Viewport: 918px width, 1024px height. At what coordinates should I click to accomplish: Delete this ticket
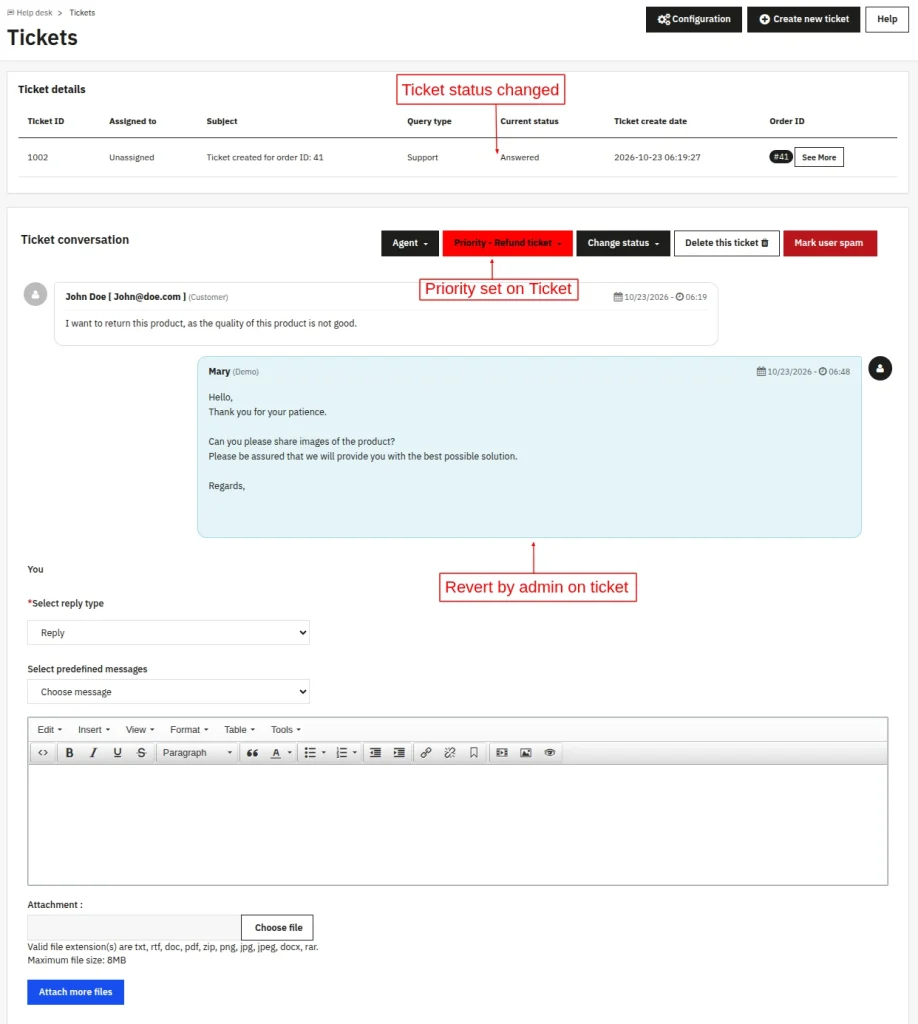[727, 243]
